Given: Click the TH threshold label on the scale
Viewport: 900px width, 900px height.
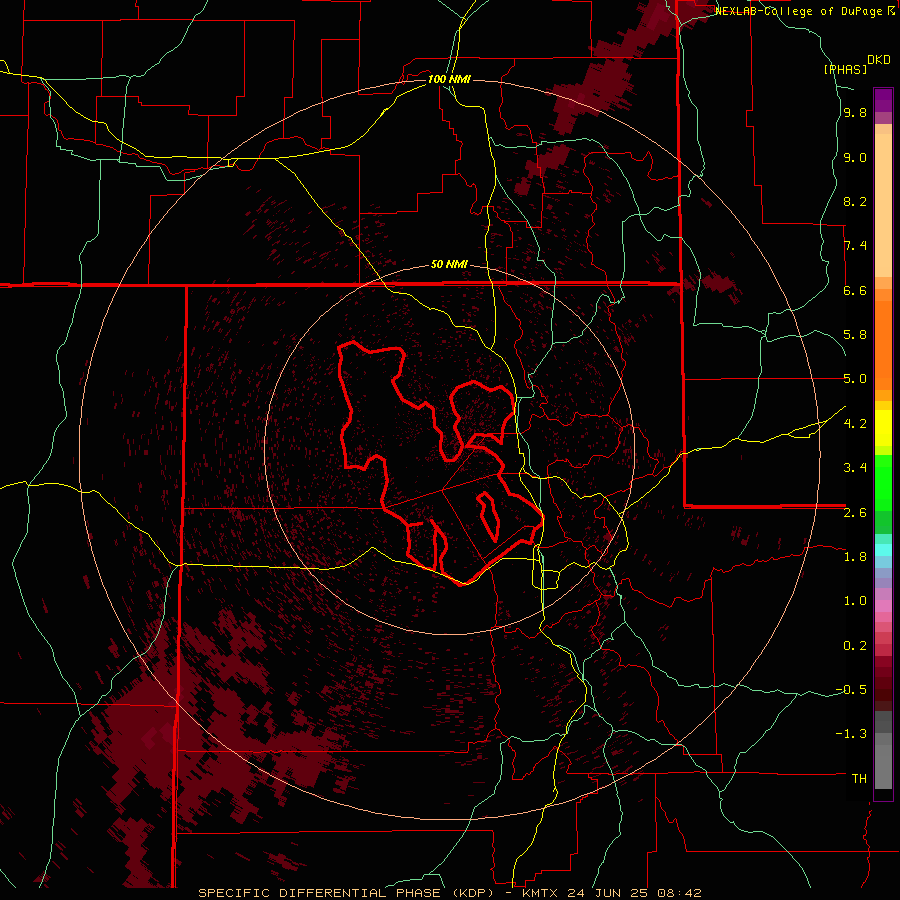Looking at the screenshot, I should (x=859, y=779).
